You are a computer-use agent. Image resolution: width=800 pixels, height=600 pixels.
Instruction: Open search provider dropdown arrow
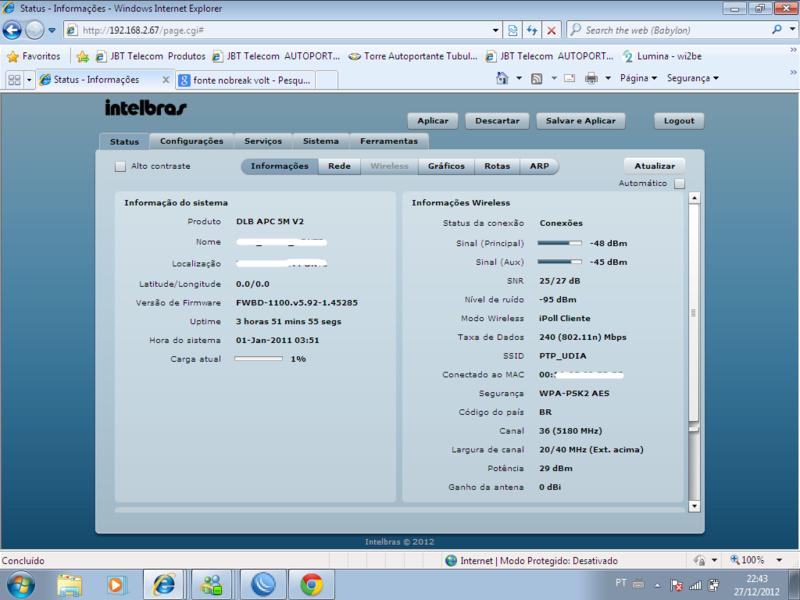(x=792, y=30)
